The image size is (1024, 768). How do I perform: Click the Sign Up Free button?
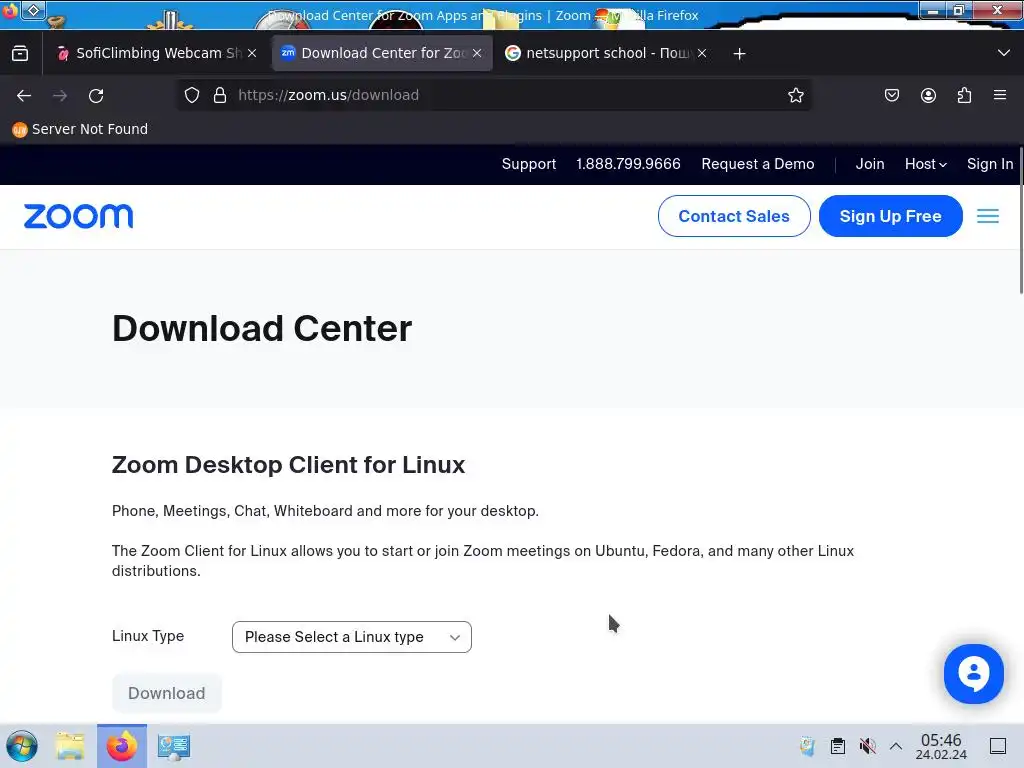coord(891,216)
